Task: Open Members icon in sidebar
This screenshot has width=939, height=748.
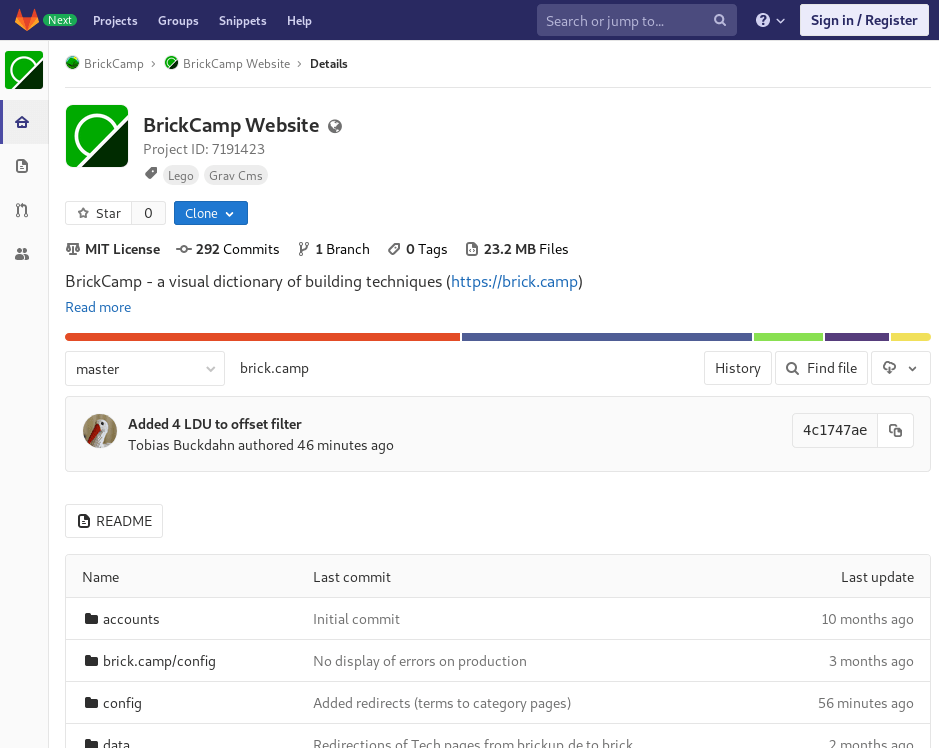Action: pos(22,254)
